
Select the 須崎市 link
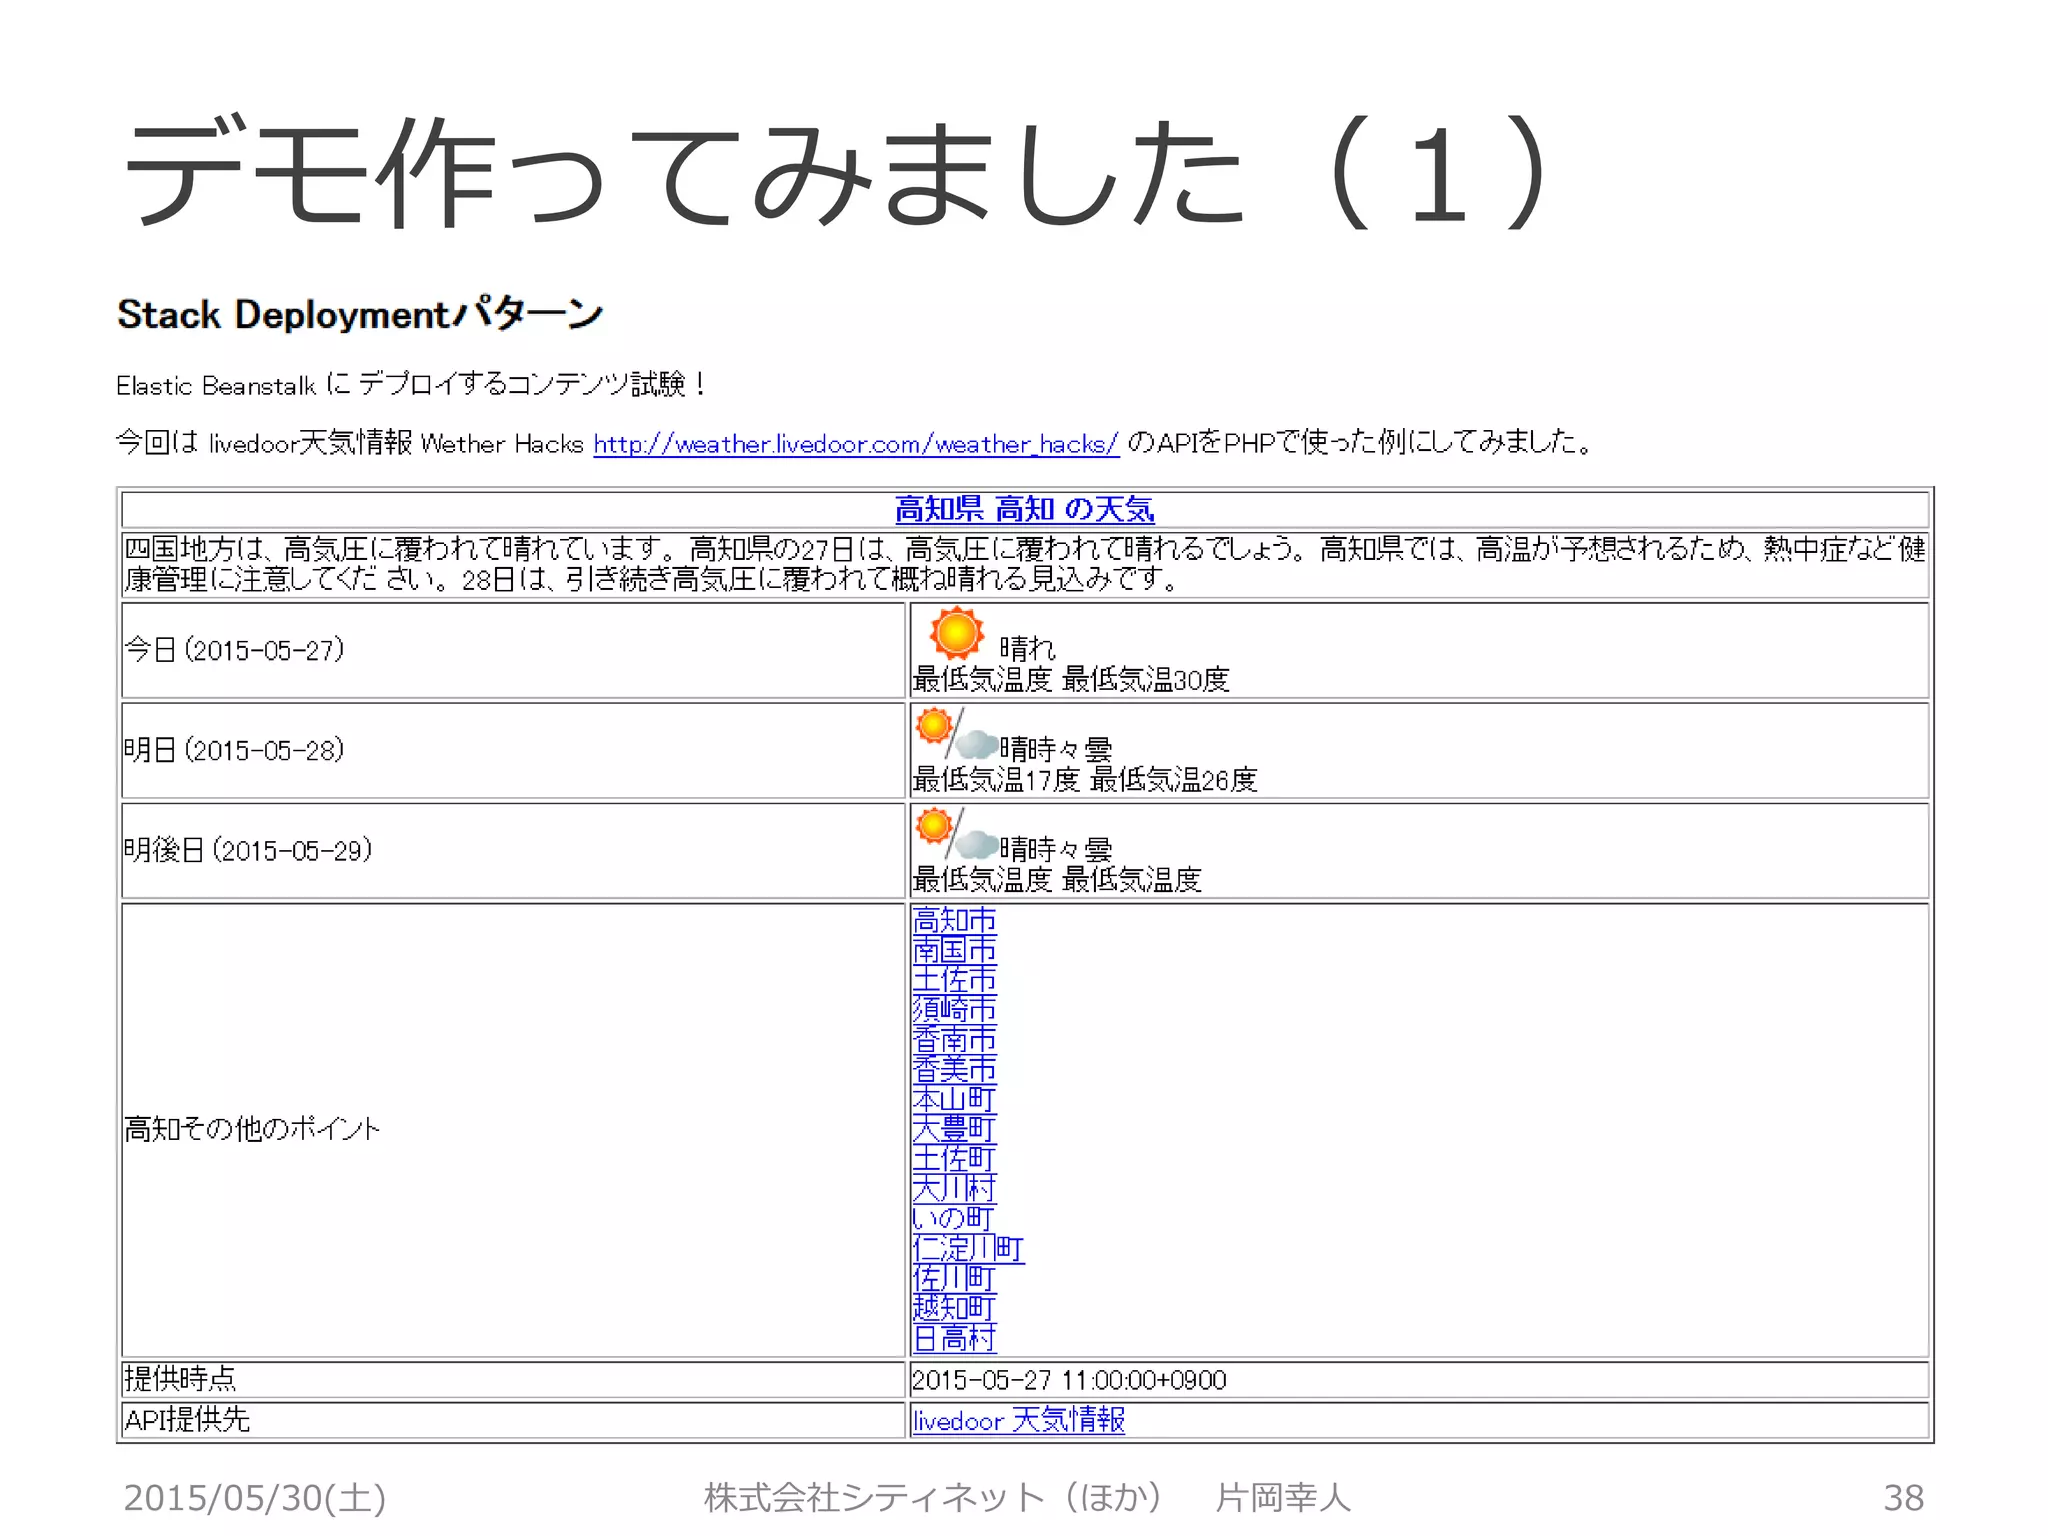click(954, 1009)
